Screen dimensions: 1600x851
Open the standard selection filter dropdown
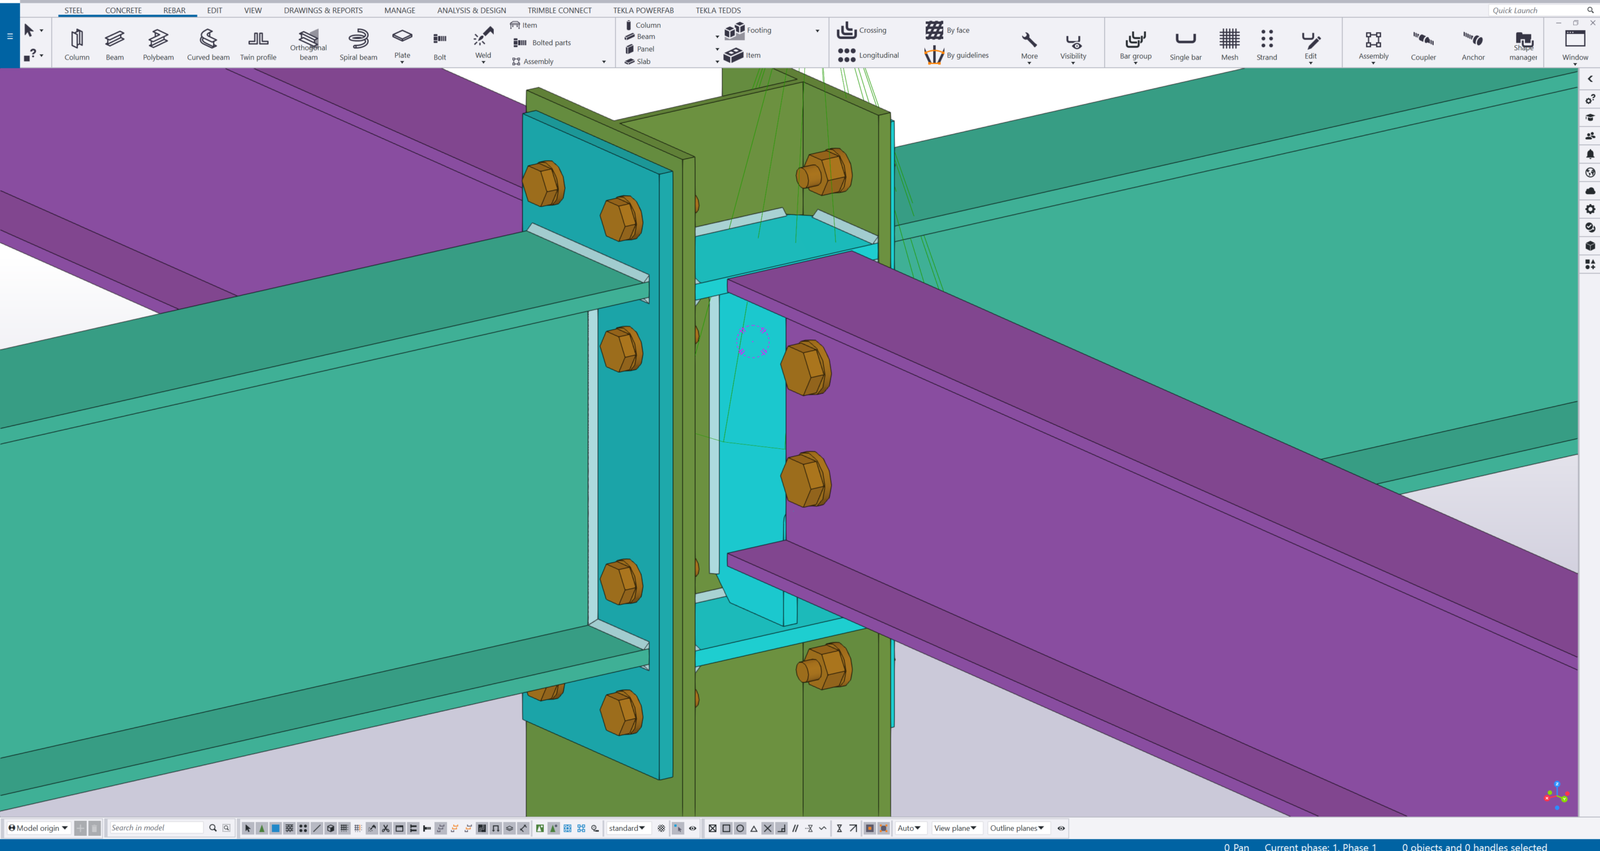627,828
